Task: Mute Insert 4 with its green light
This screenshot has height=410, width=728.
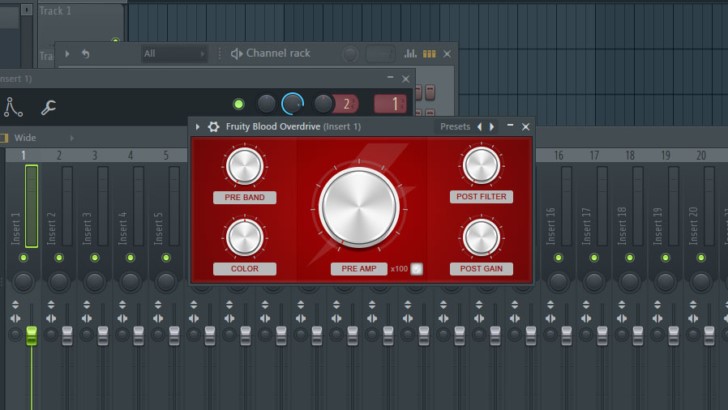Action: [130, 258]
